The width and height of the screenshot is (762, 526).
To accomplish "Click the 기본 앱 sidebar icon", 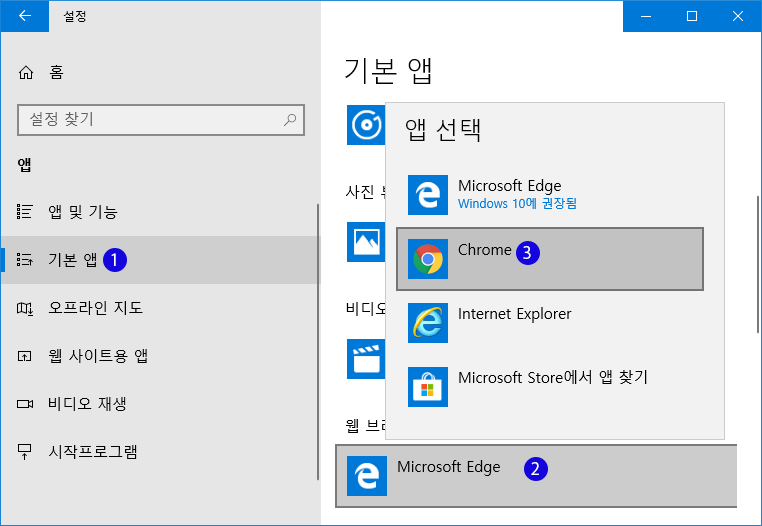I will (x=25, y=260).
